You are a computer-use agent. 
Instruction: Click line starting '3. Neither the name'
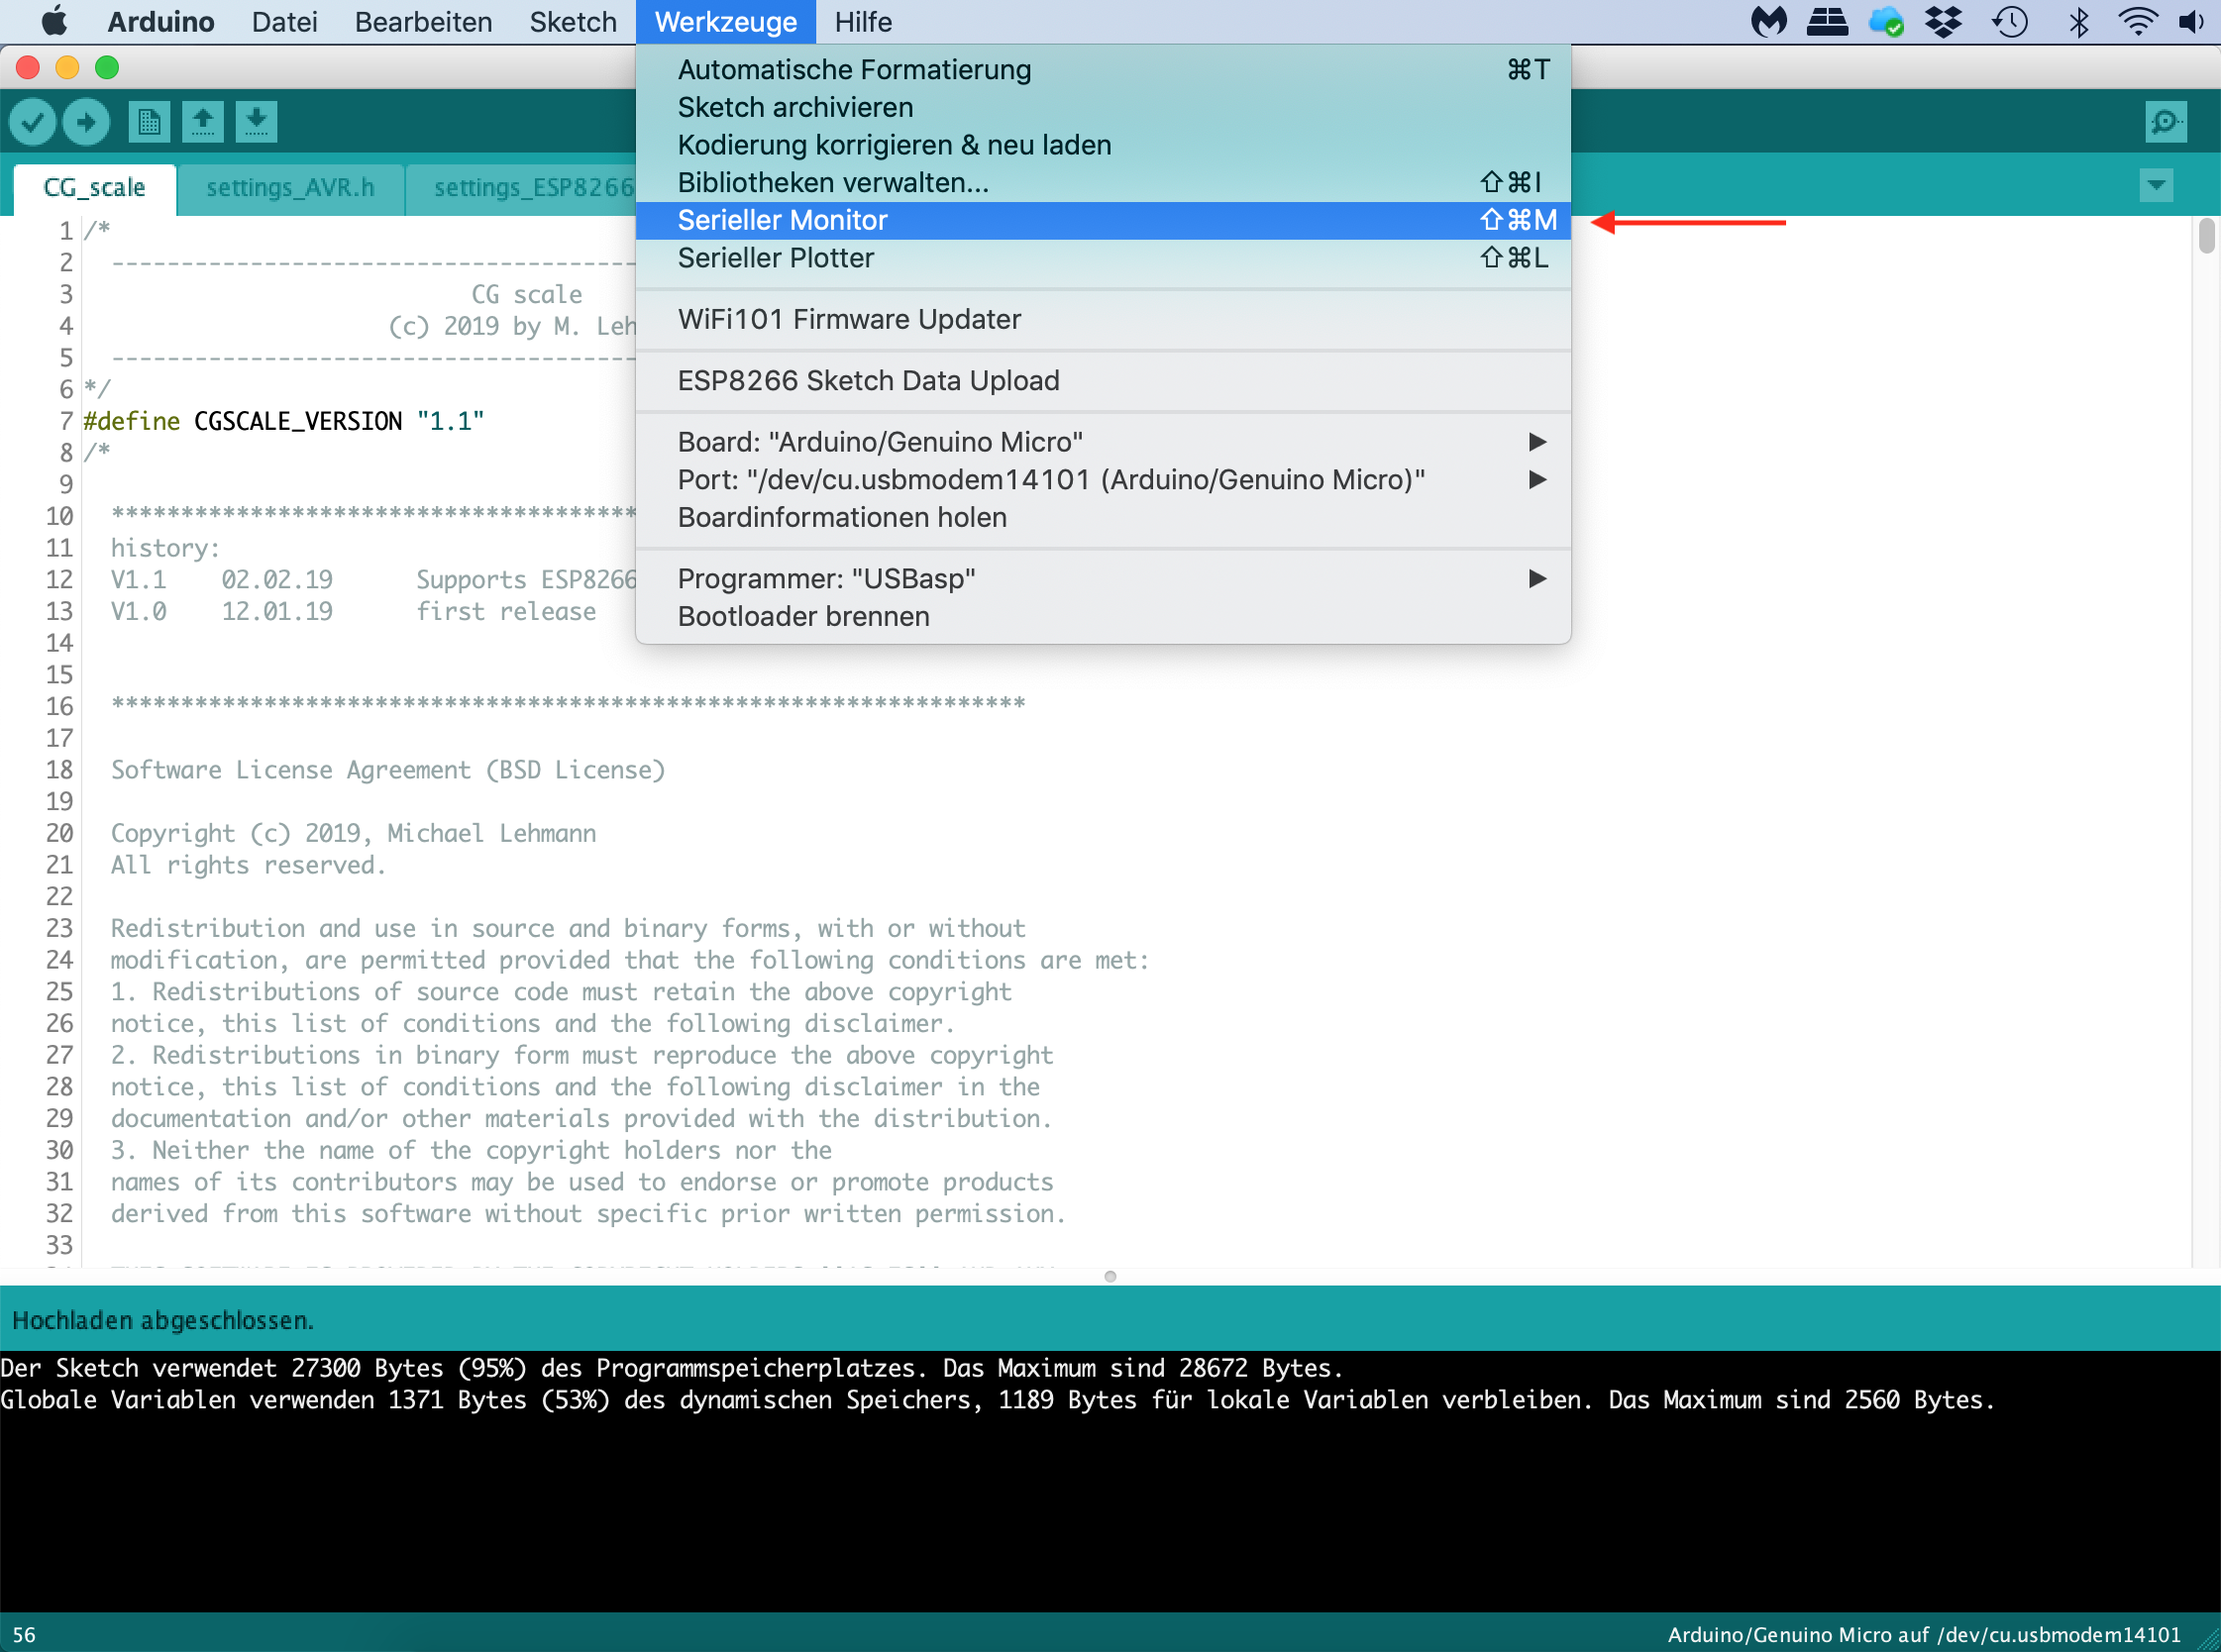pyautogui.click(x=471, y=1150)
